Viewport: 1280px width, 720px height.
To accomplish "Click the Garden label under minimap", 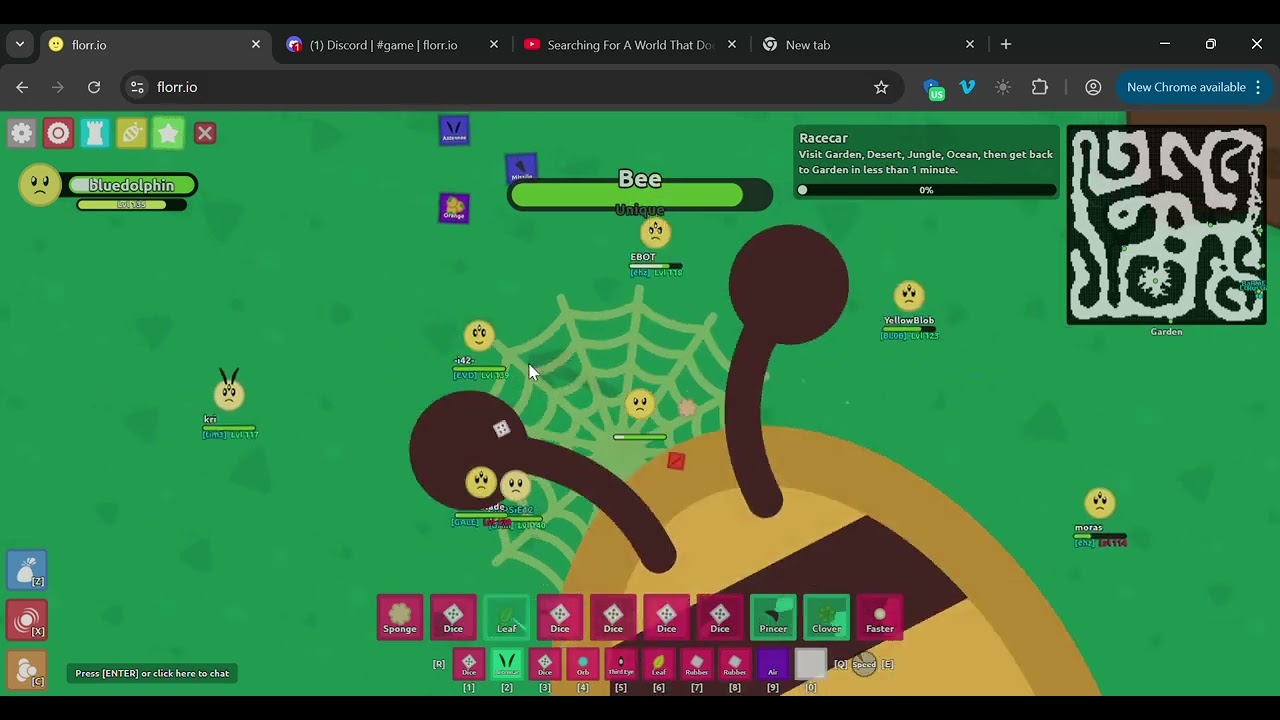I will pos(1166,332).
